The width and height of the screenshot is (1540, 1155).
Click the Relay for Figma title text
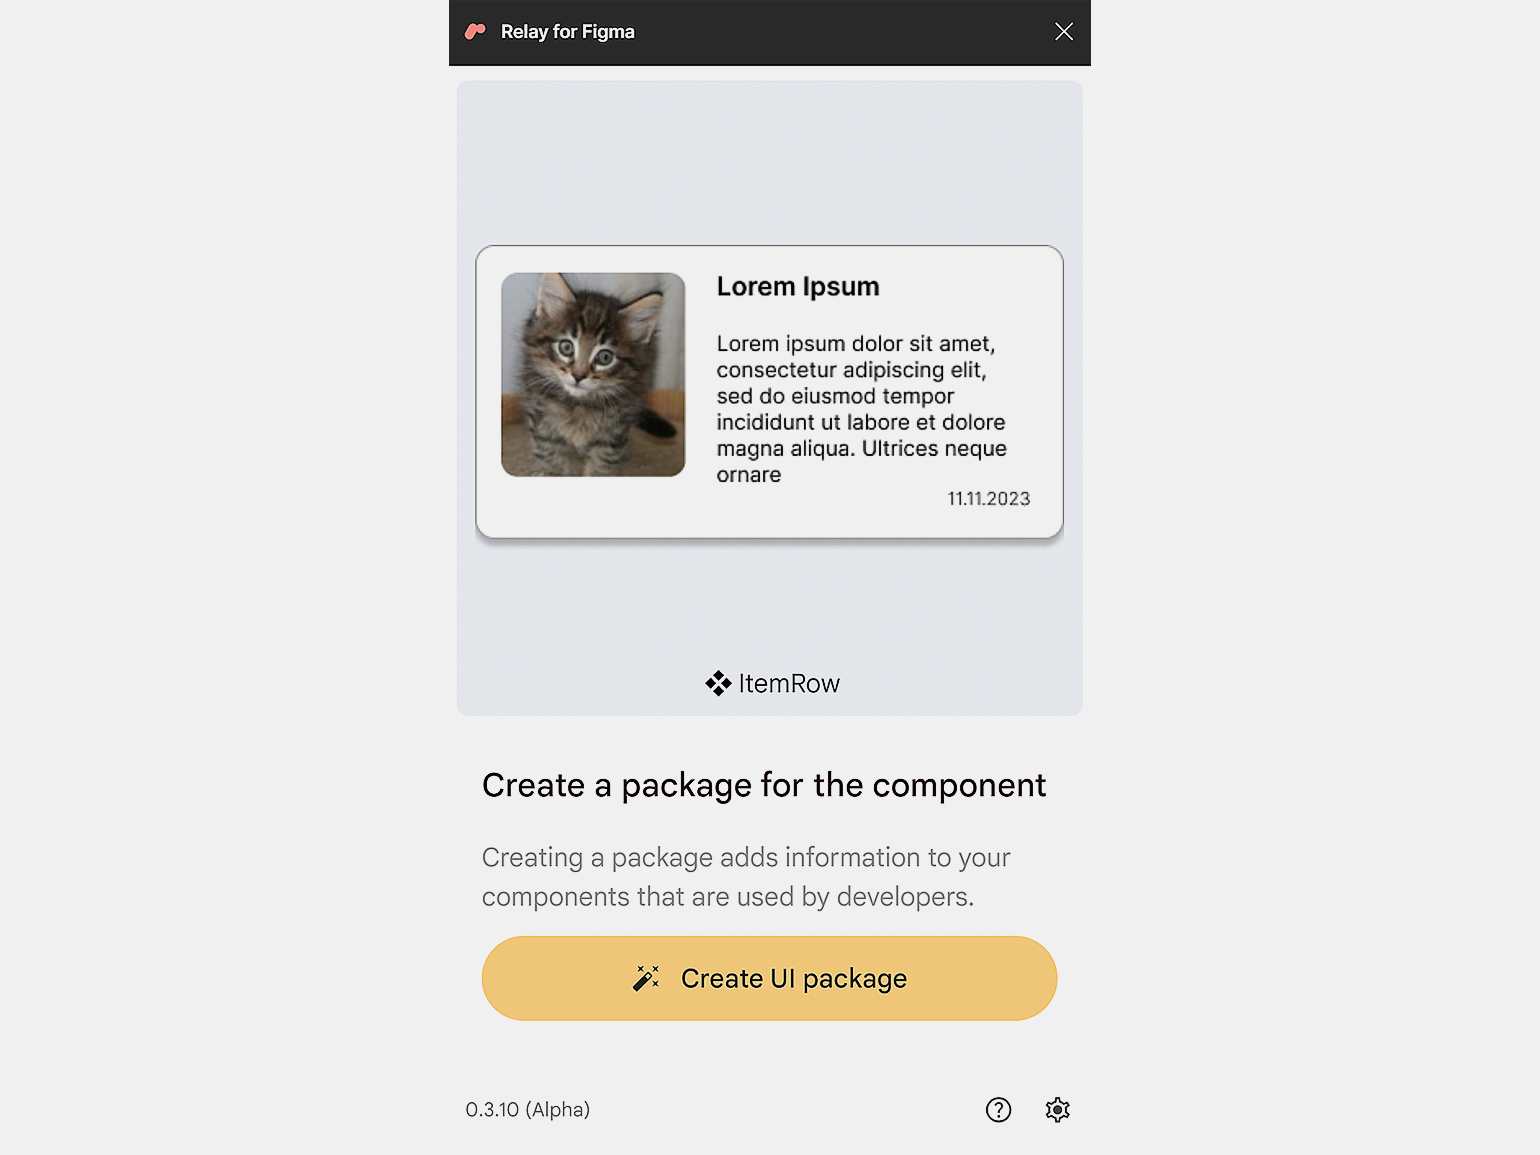(x=567, y=32)
